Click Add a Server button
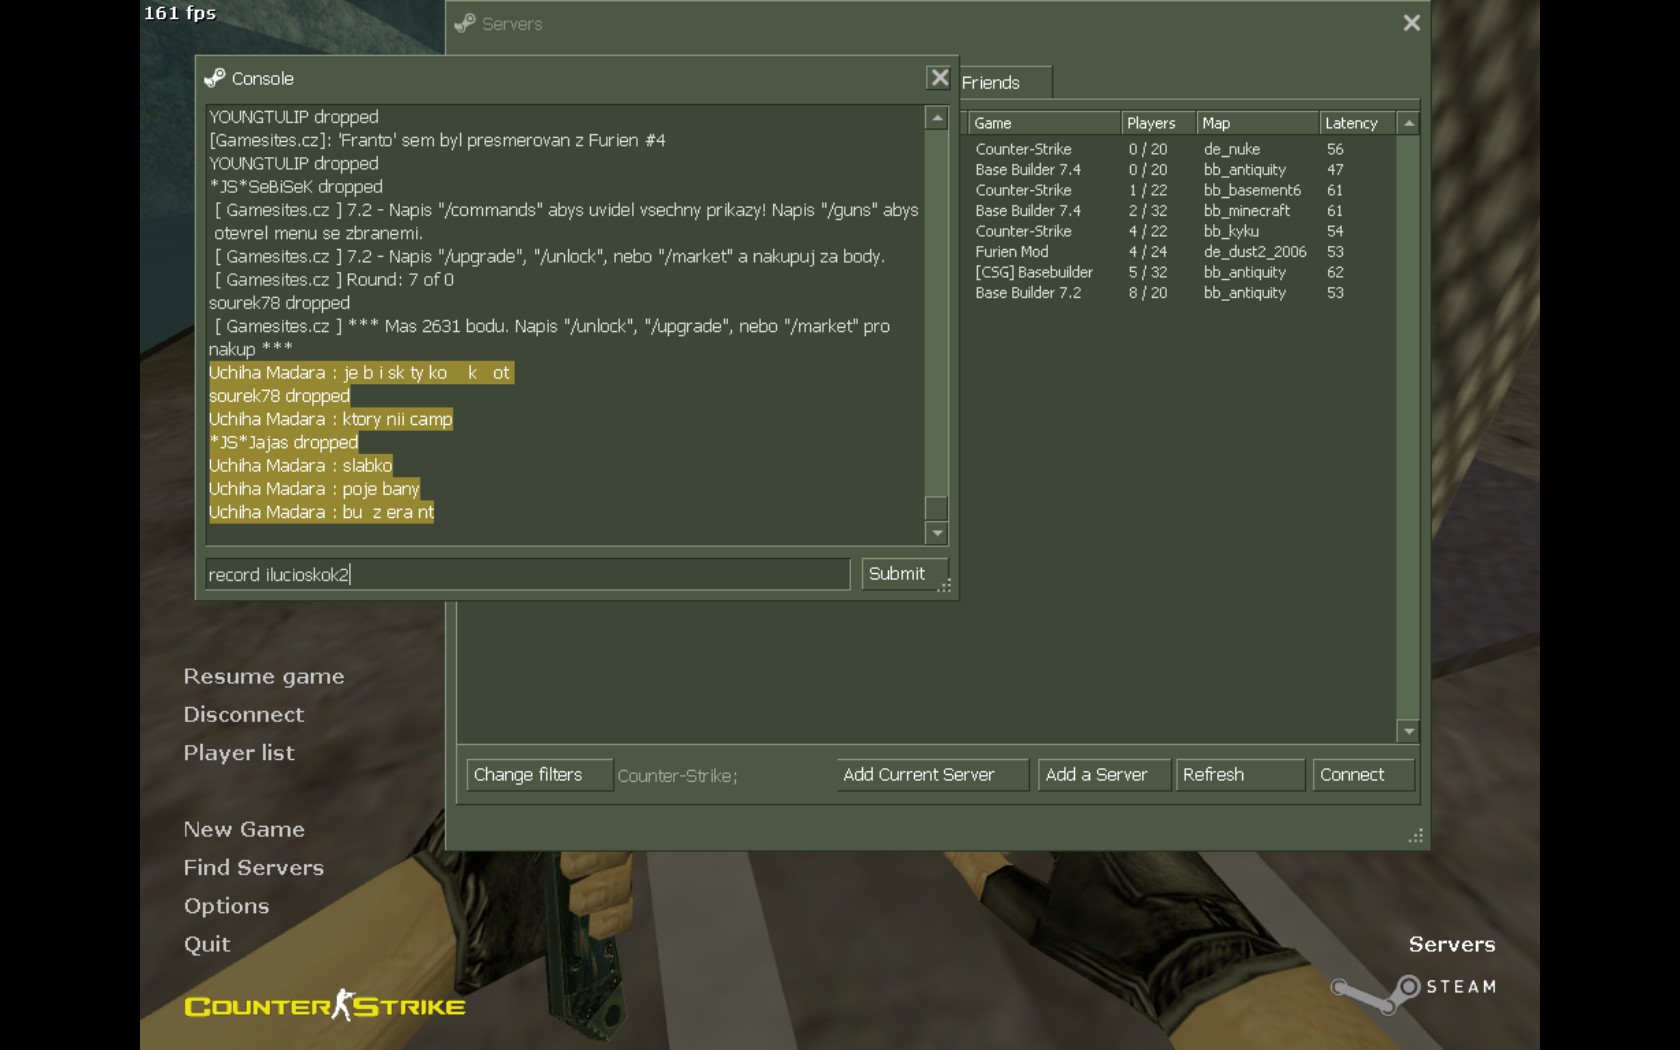The height and width of the screenshot is (1050, 1680). click(x=1104, y=775)
